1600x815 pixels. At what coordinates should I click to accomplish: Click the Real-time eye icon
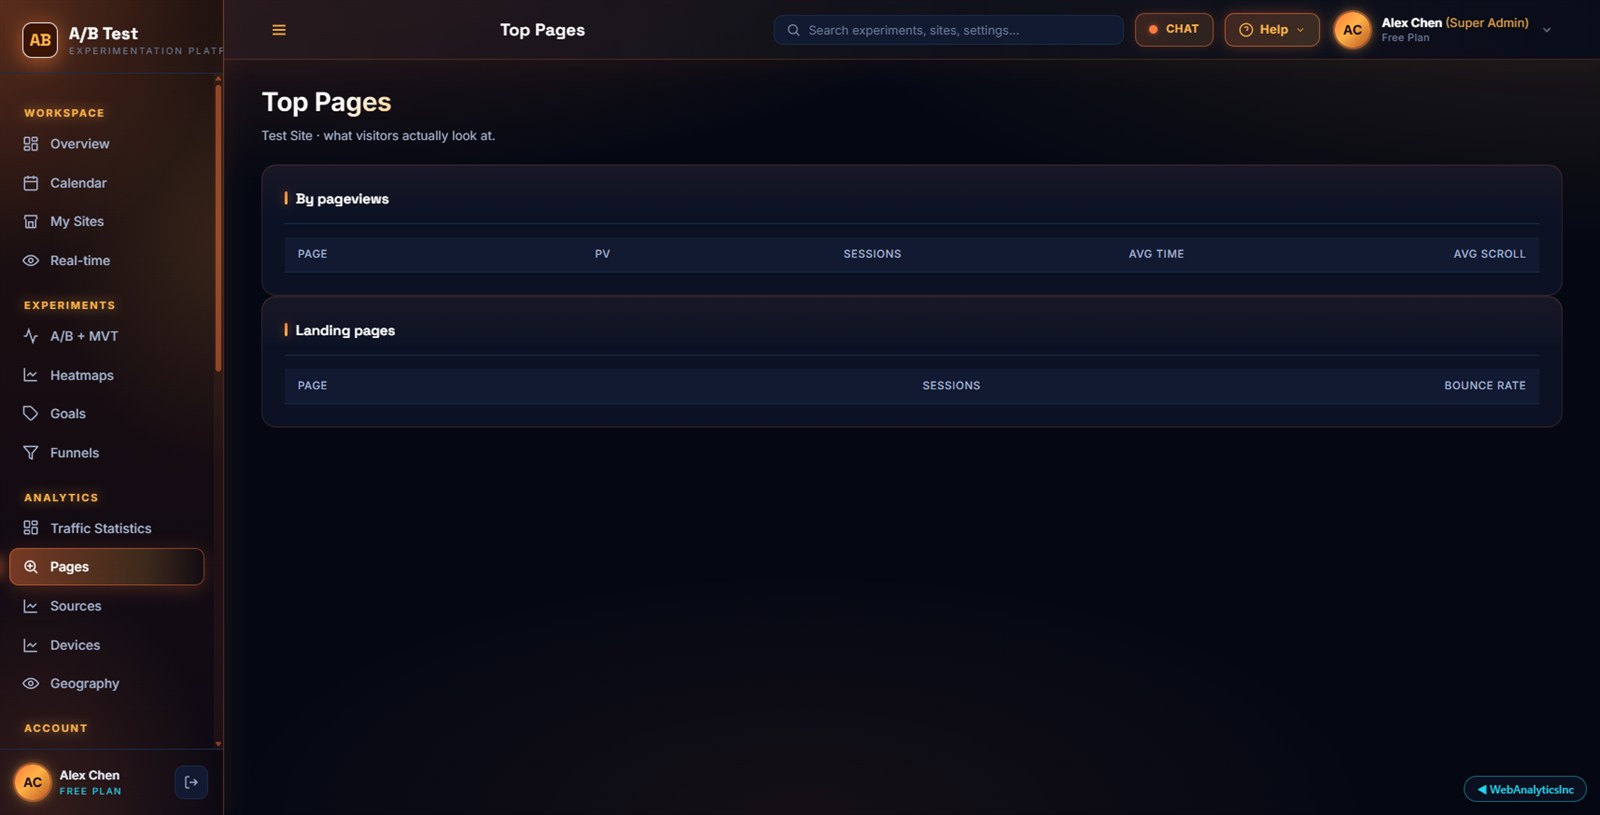(x=31, y=260)
